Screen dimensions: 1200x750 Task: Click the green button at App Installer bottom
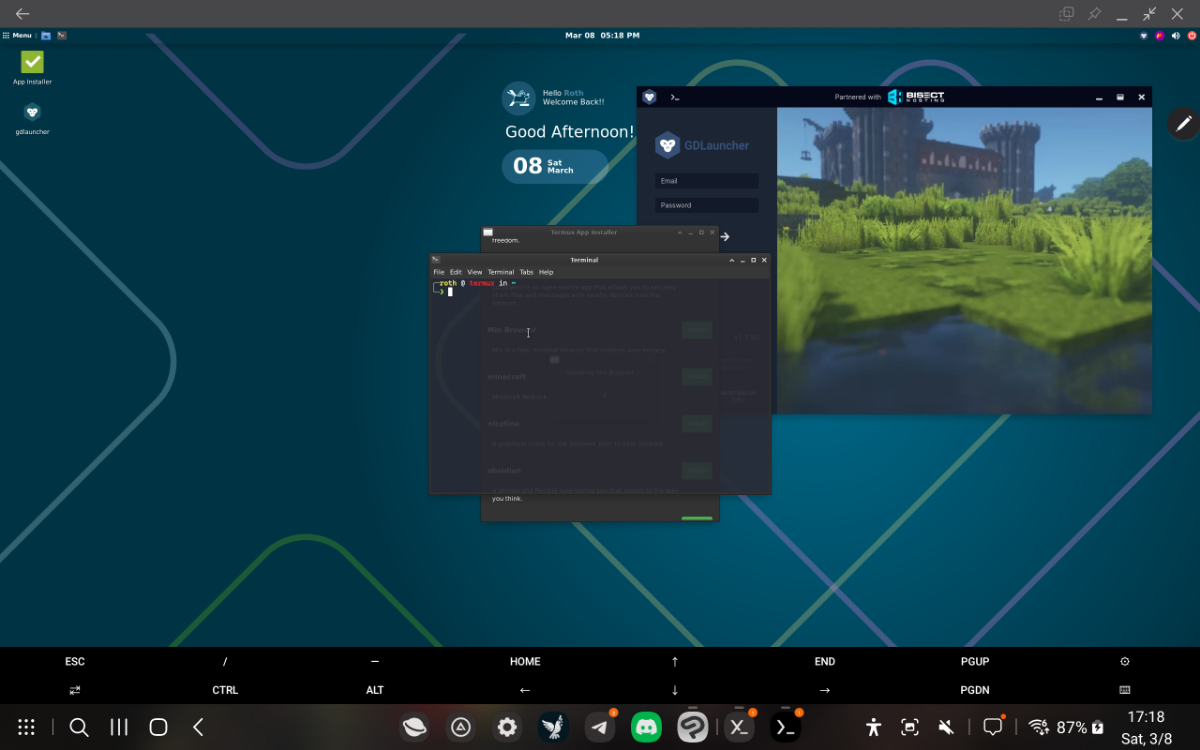(x=697, y=518)
